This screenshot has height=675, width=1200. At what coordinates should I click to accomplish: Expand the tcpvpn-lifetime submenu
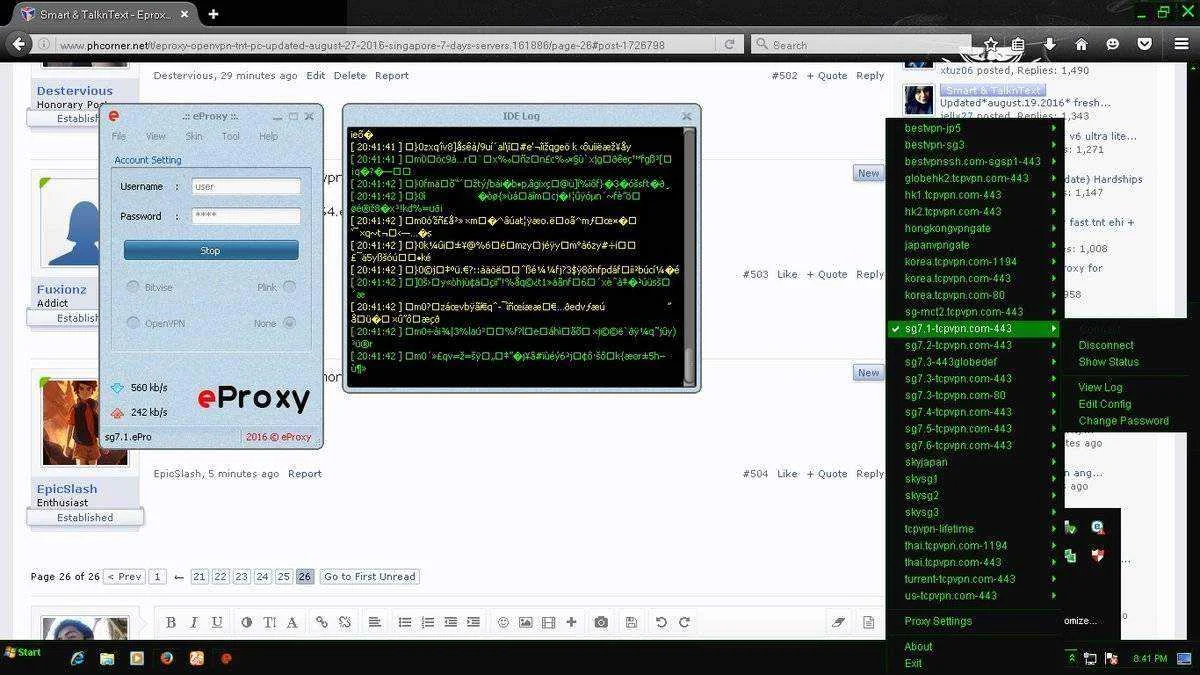pyautogui.click(x=974, y=529)
